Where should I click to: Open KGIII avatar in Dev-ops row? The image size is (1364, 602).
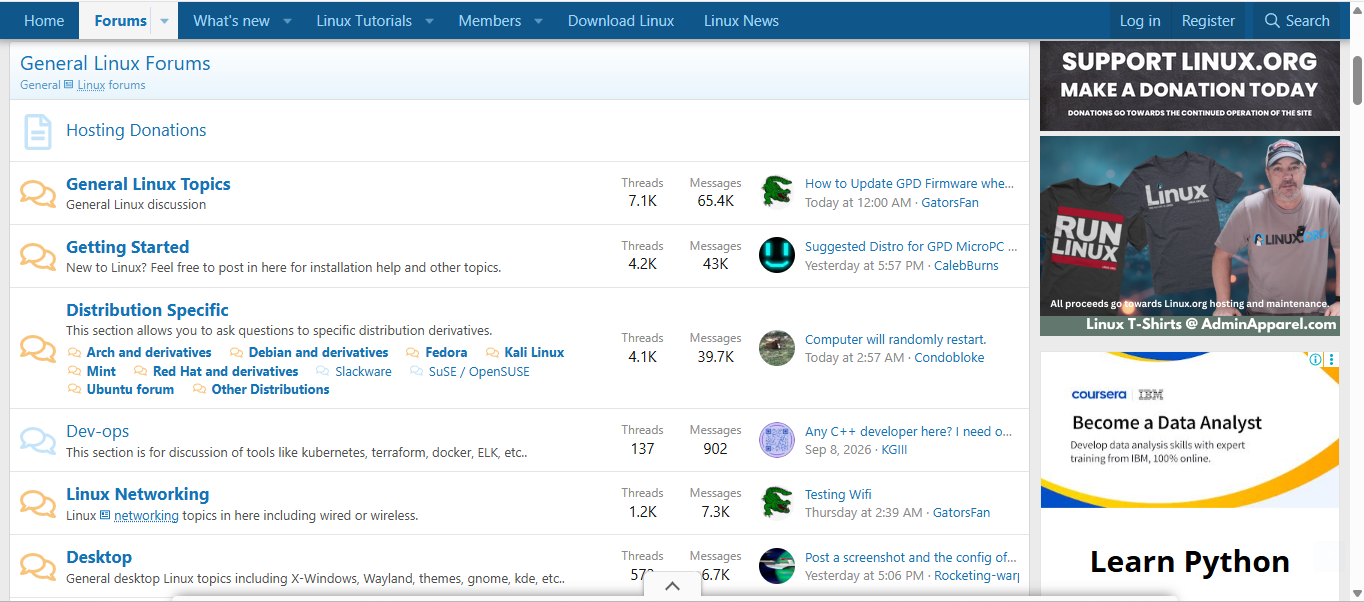click(777, 440)
